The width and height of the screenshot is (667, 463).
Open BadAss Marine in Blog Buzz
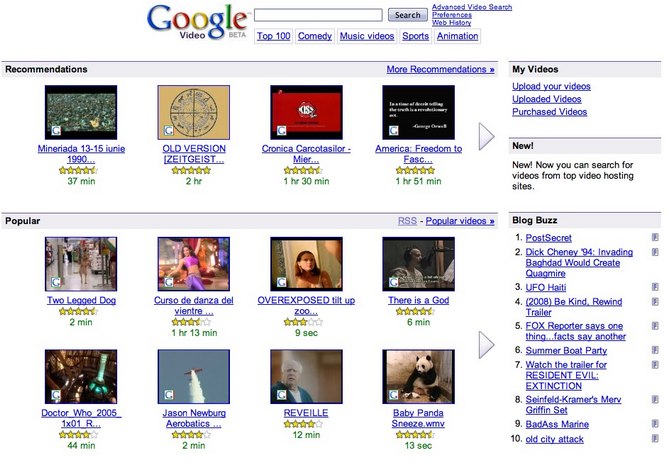tap(557, 424)
